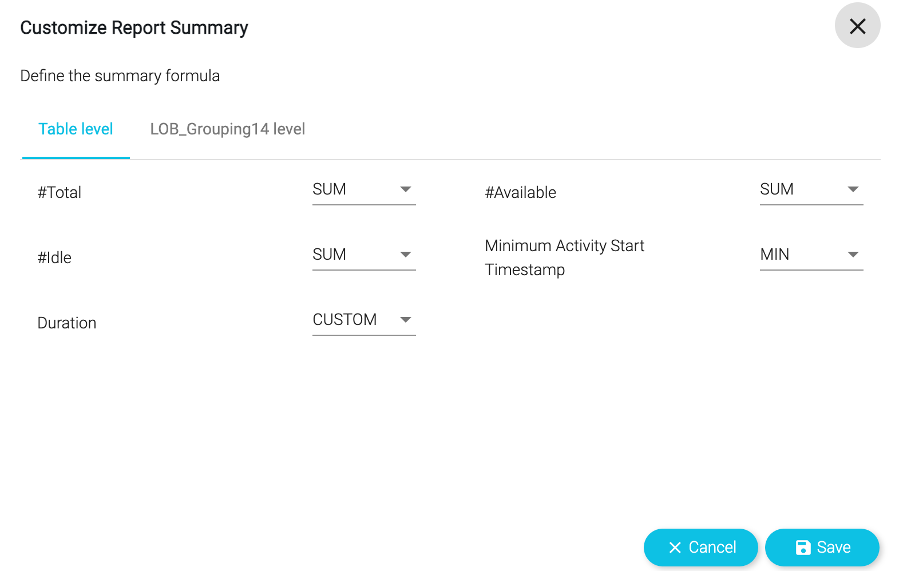Click the arrow beside the MIN value
904x572 pixels.
(853, 255)
